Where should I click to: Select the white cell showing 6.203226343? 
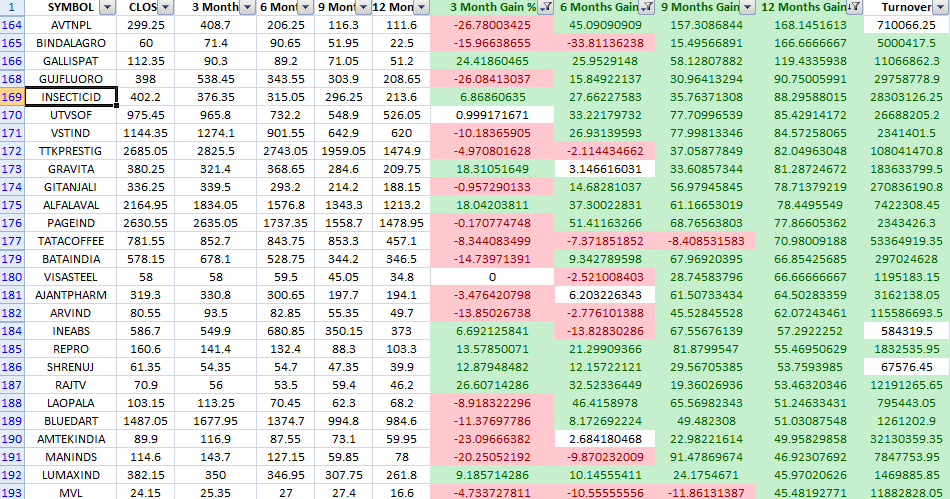coord(605,295)
